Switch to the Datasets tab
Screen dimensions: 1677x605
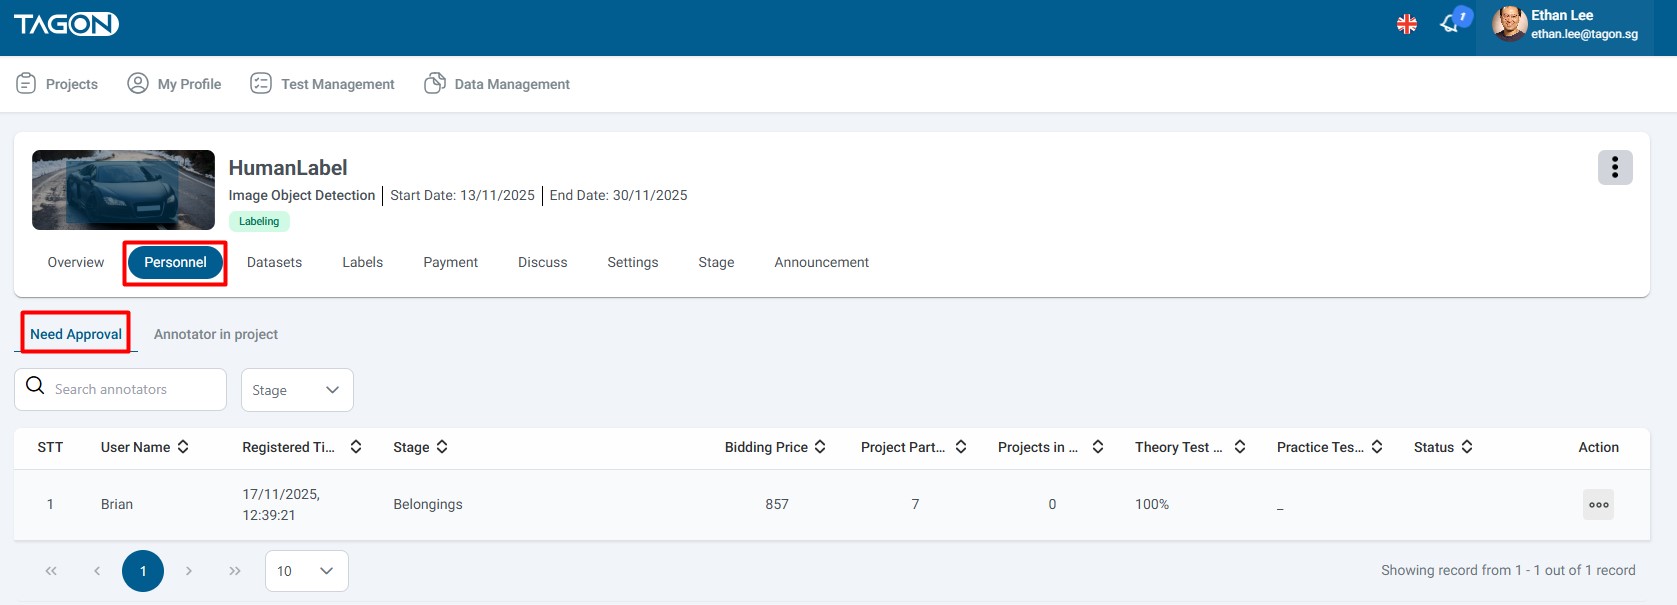tap(274, 263)
